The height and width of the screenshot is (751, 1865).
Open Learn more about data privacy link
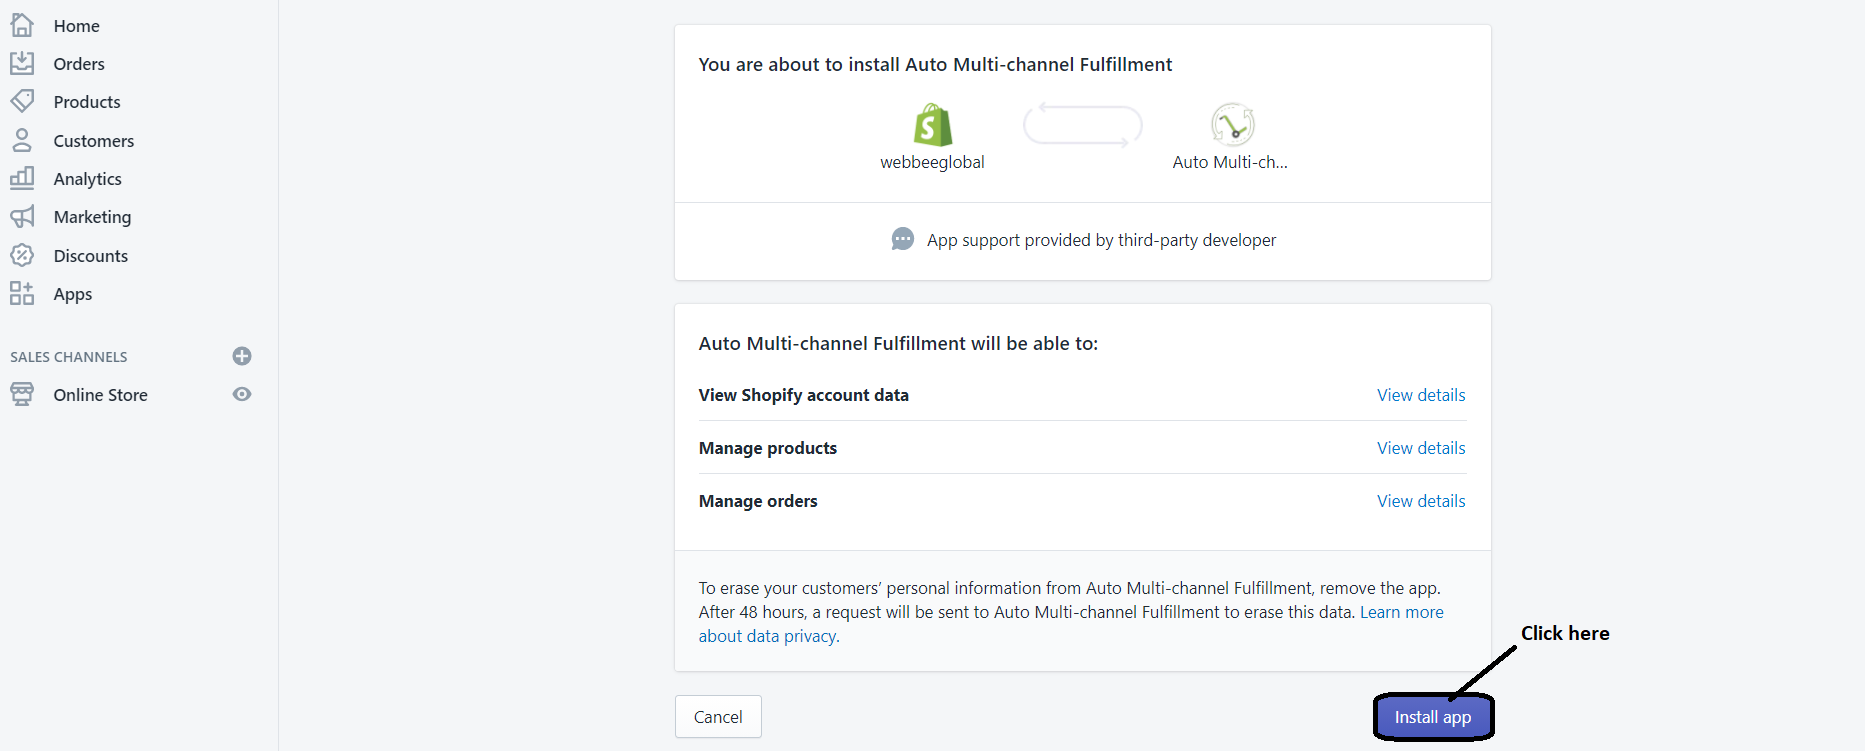(x=1401, y=612)
